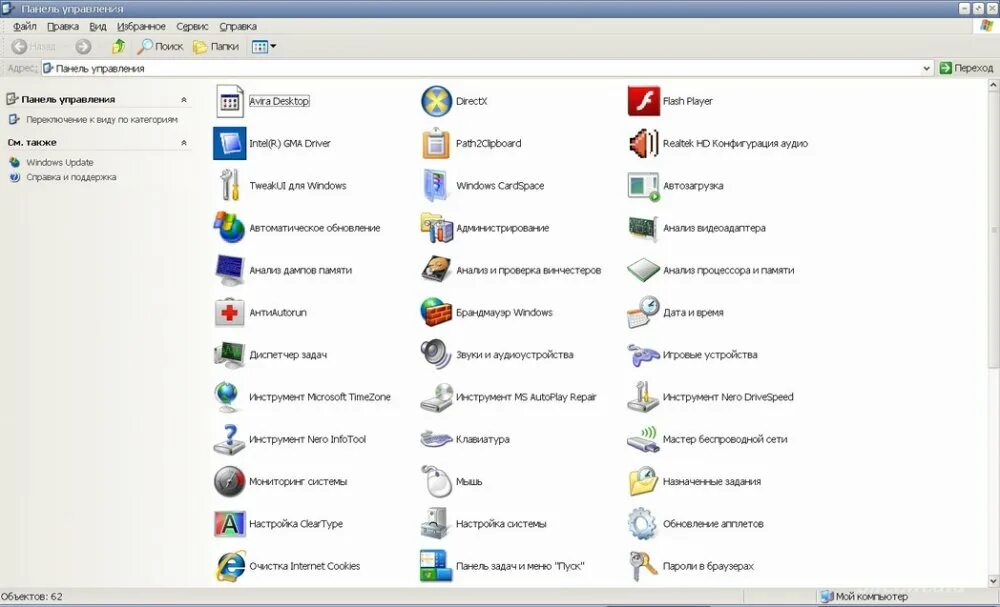Viewport: 1000px width, 607px height.
Task: Open Очистка Internet Cookies icon
Action: [230, 566]
